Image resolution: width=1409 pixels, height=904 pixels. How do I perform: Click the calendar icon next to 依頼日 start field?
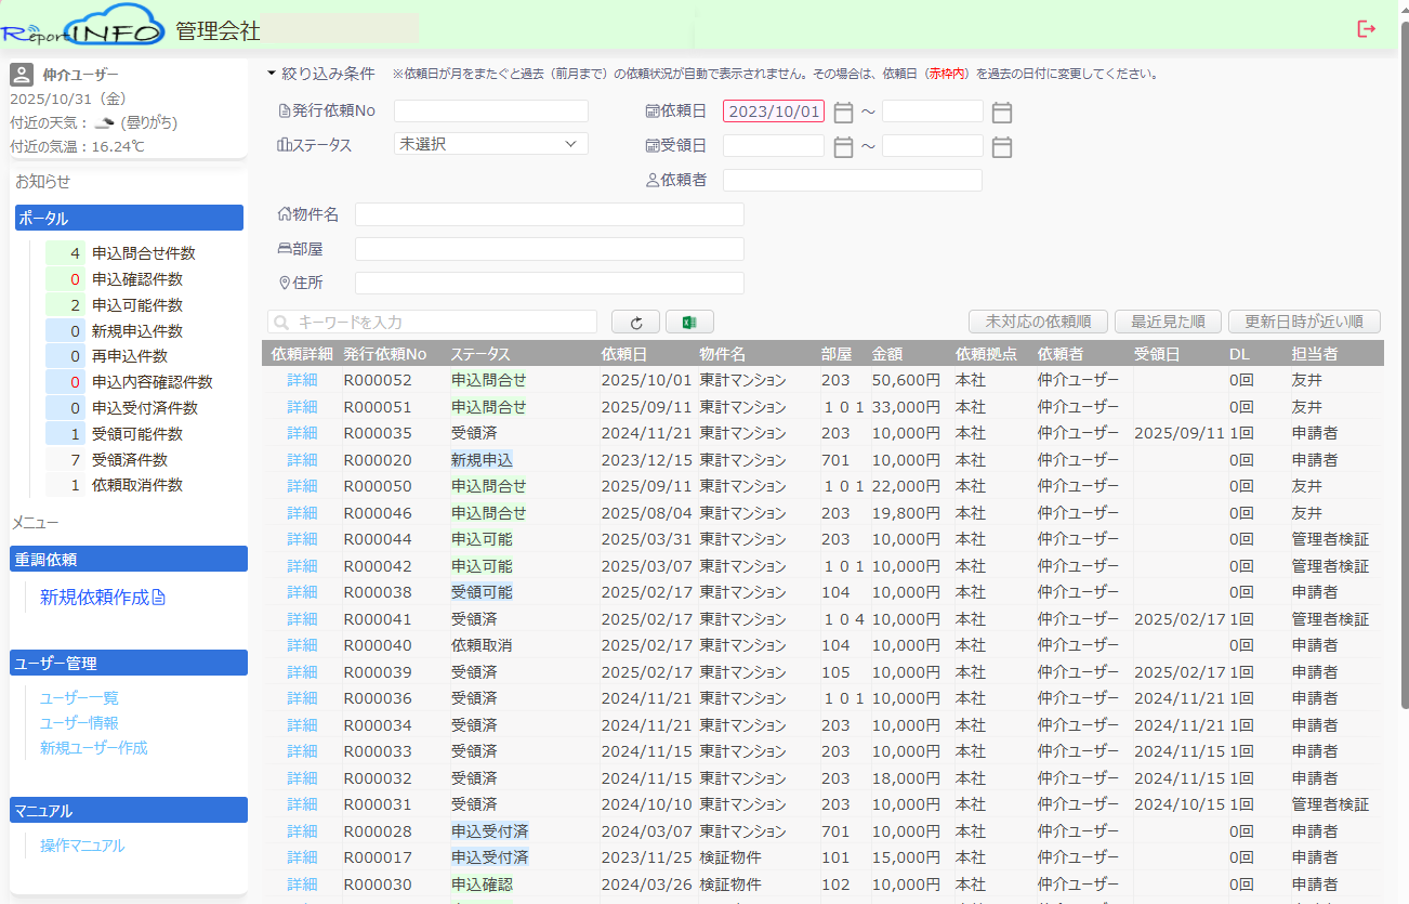click(x=841, y=111)
